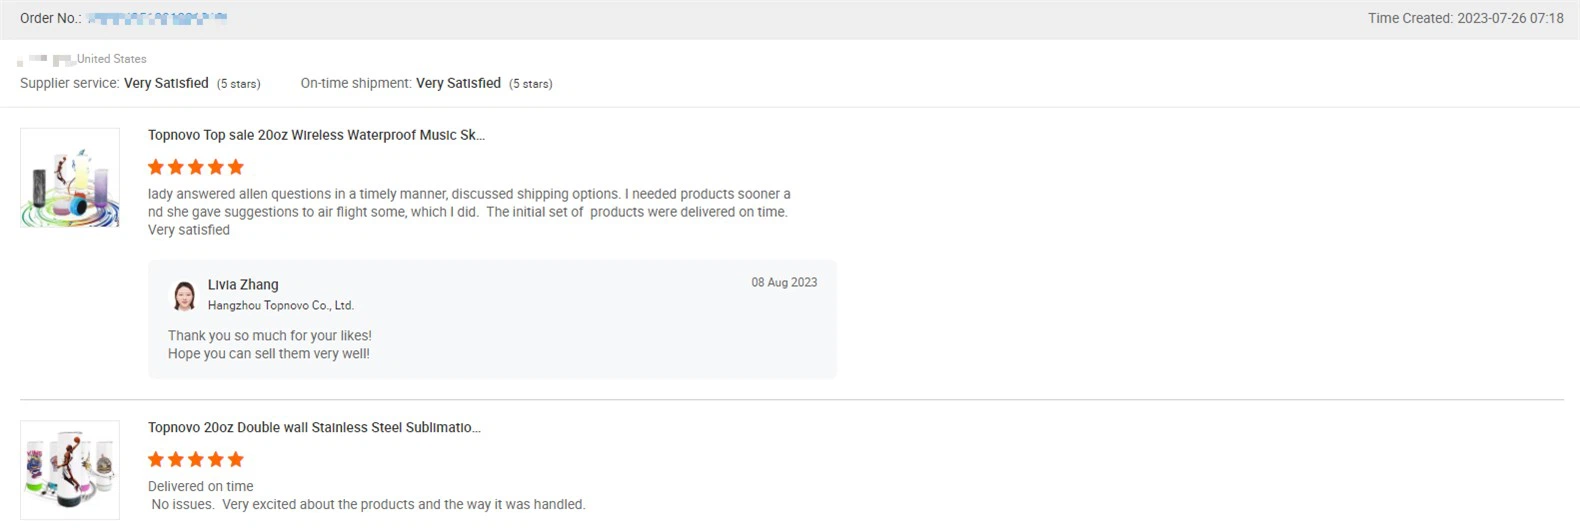Click the United States country label
Screen dimensions: 1580x530
[x=112, y=59]
